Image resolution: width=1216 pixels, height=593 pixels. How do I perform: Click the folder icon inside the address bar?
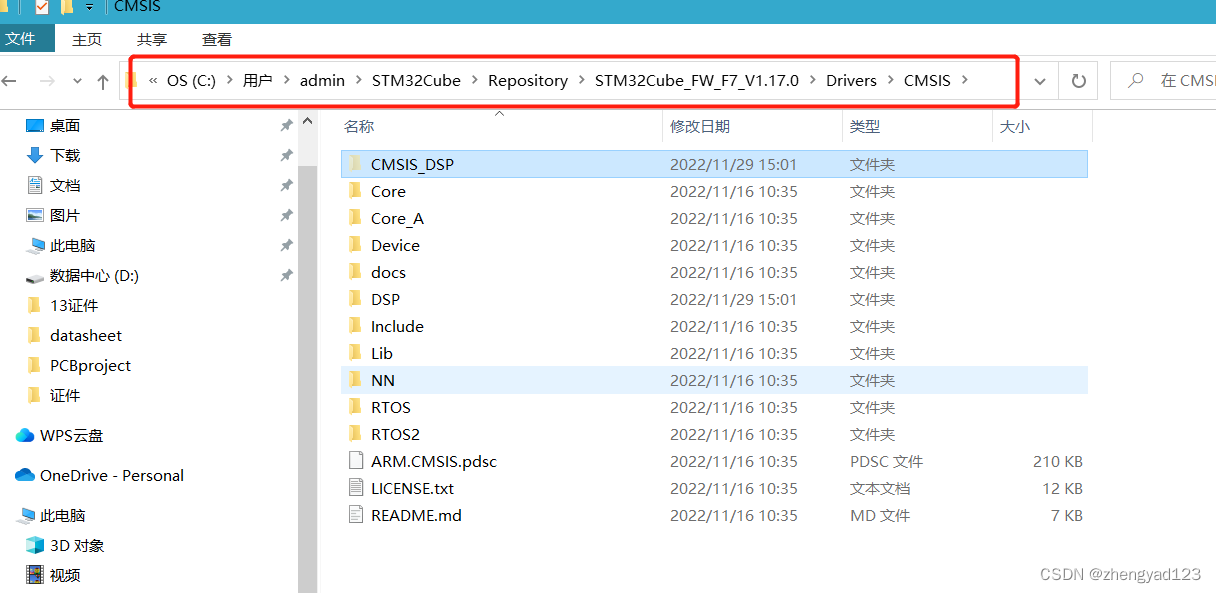tap(130, 80)
